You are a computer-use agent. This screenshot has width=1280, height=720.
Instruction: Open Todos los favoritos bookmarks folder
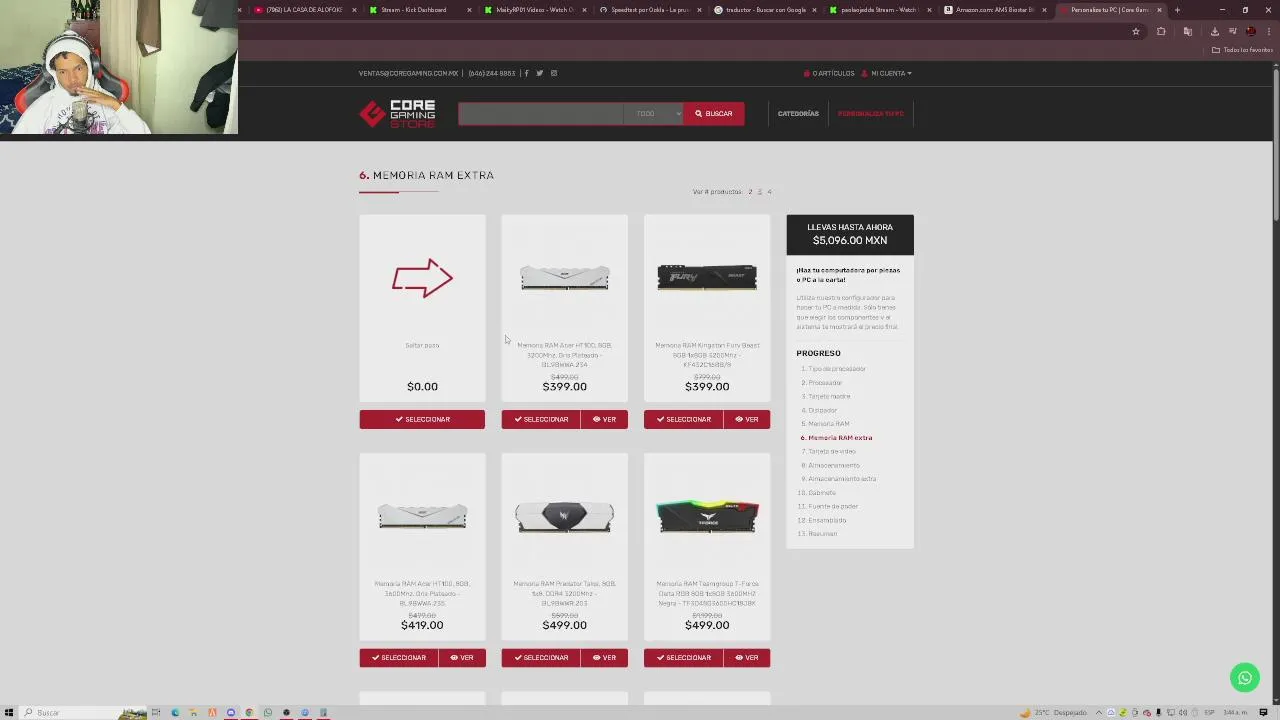1242,50
